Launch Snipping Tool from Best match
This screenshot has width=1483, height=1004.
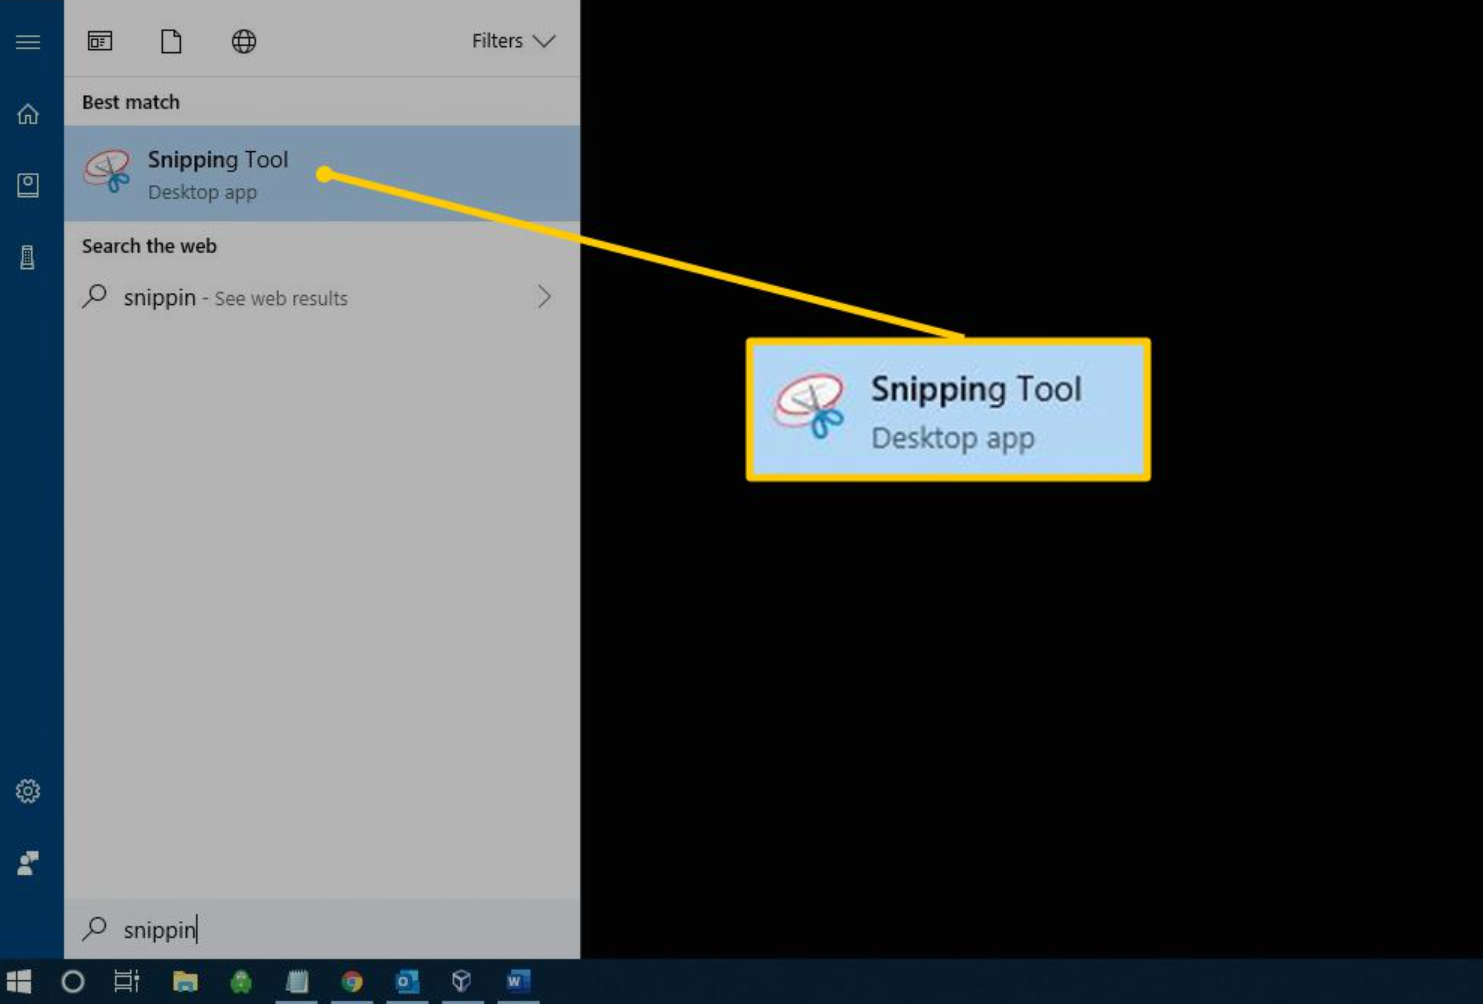(x=322, y=173)
